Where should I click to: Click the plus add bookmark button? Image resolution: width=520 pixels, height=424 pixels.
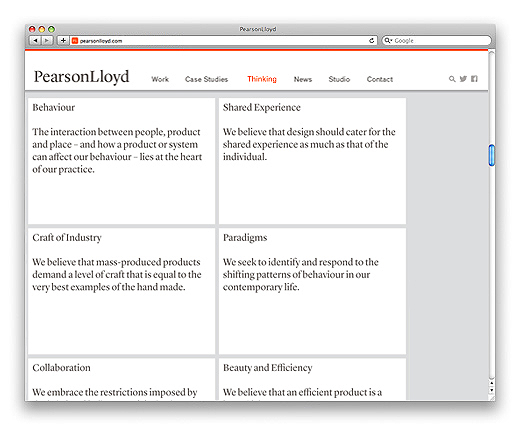63,41
